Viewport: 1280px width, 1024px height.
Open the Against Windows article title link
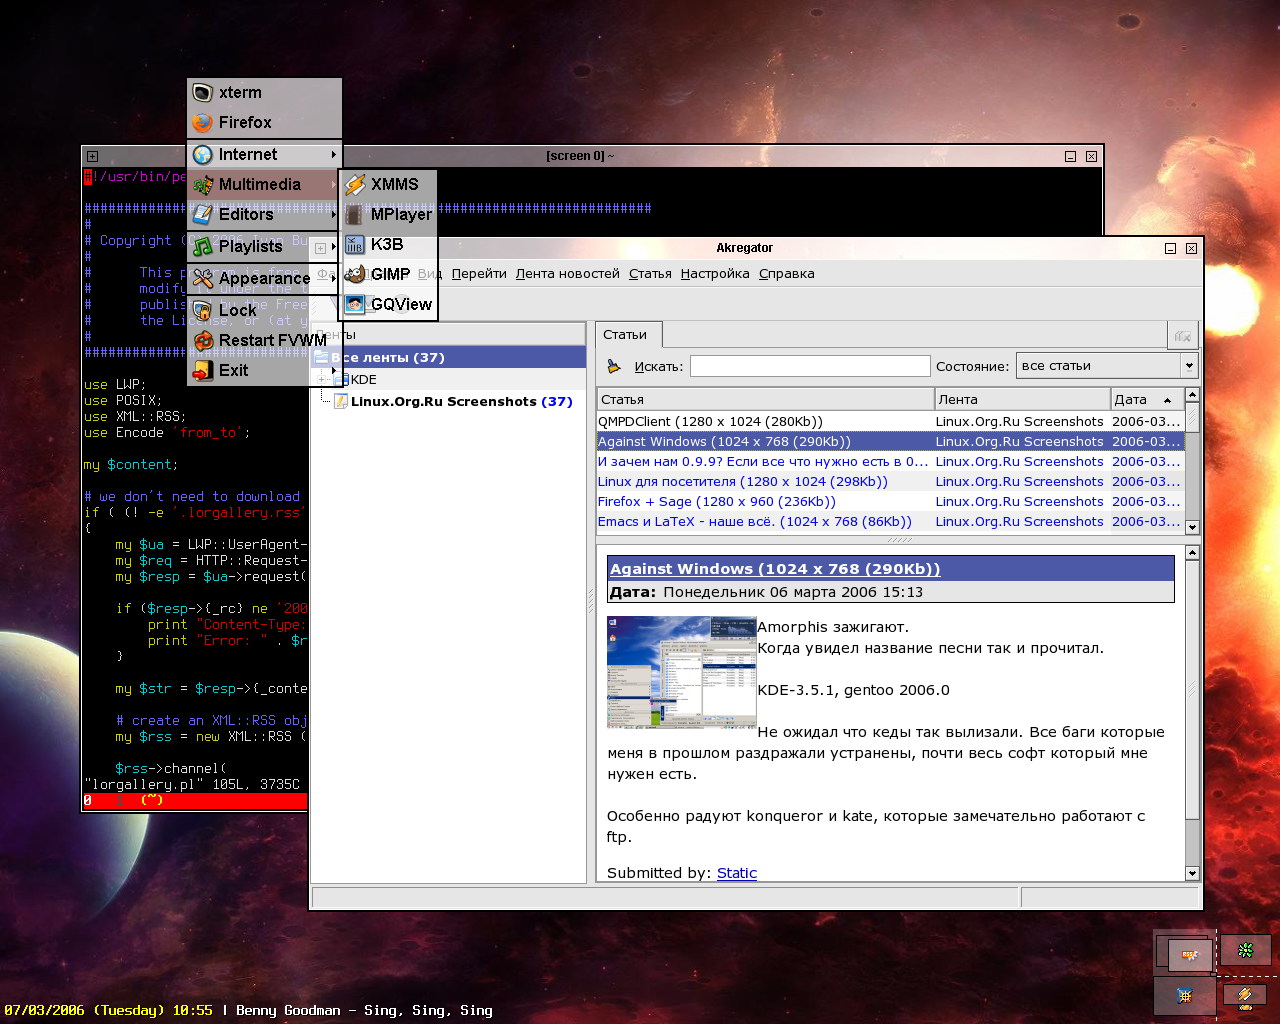click(x=775, y=569)
